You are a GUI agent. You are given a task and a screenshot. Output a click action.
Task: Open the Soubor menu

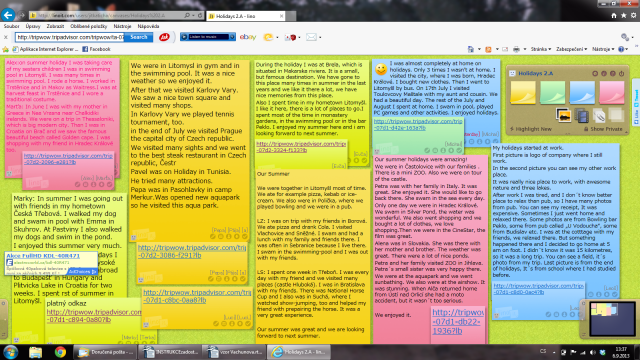[11, 26]
